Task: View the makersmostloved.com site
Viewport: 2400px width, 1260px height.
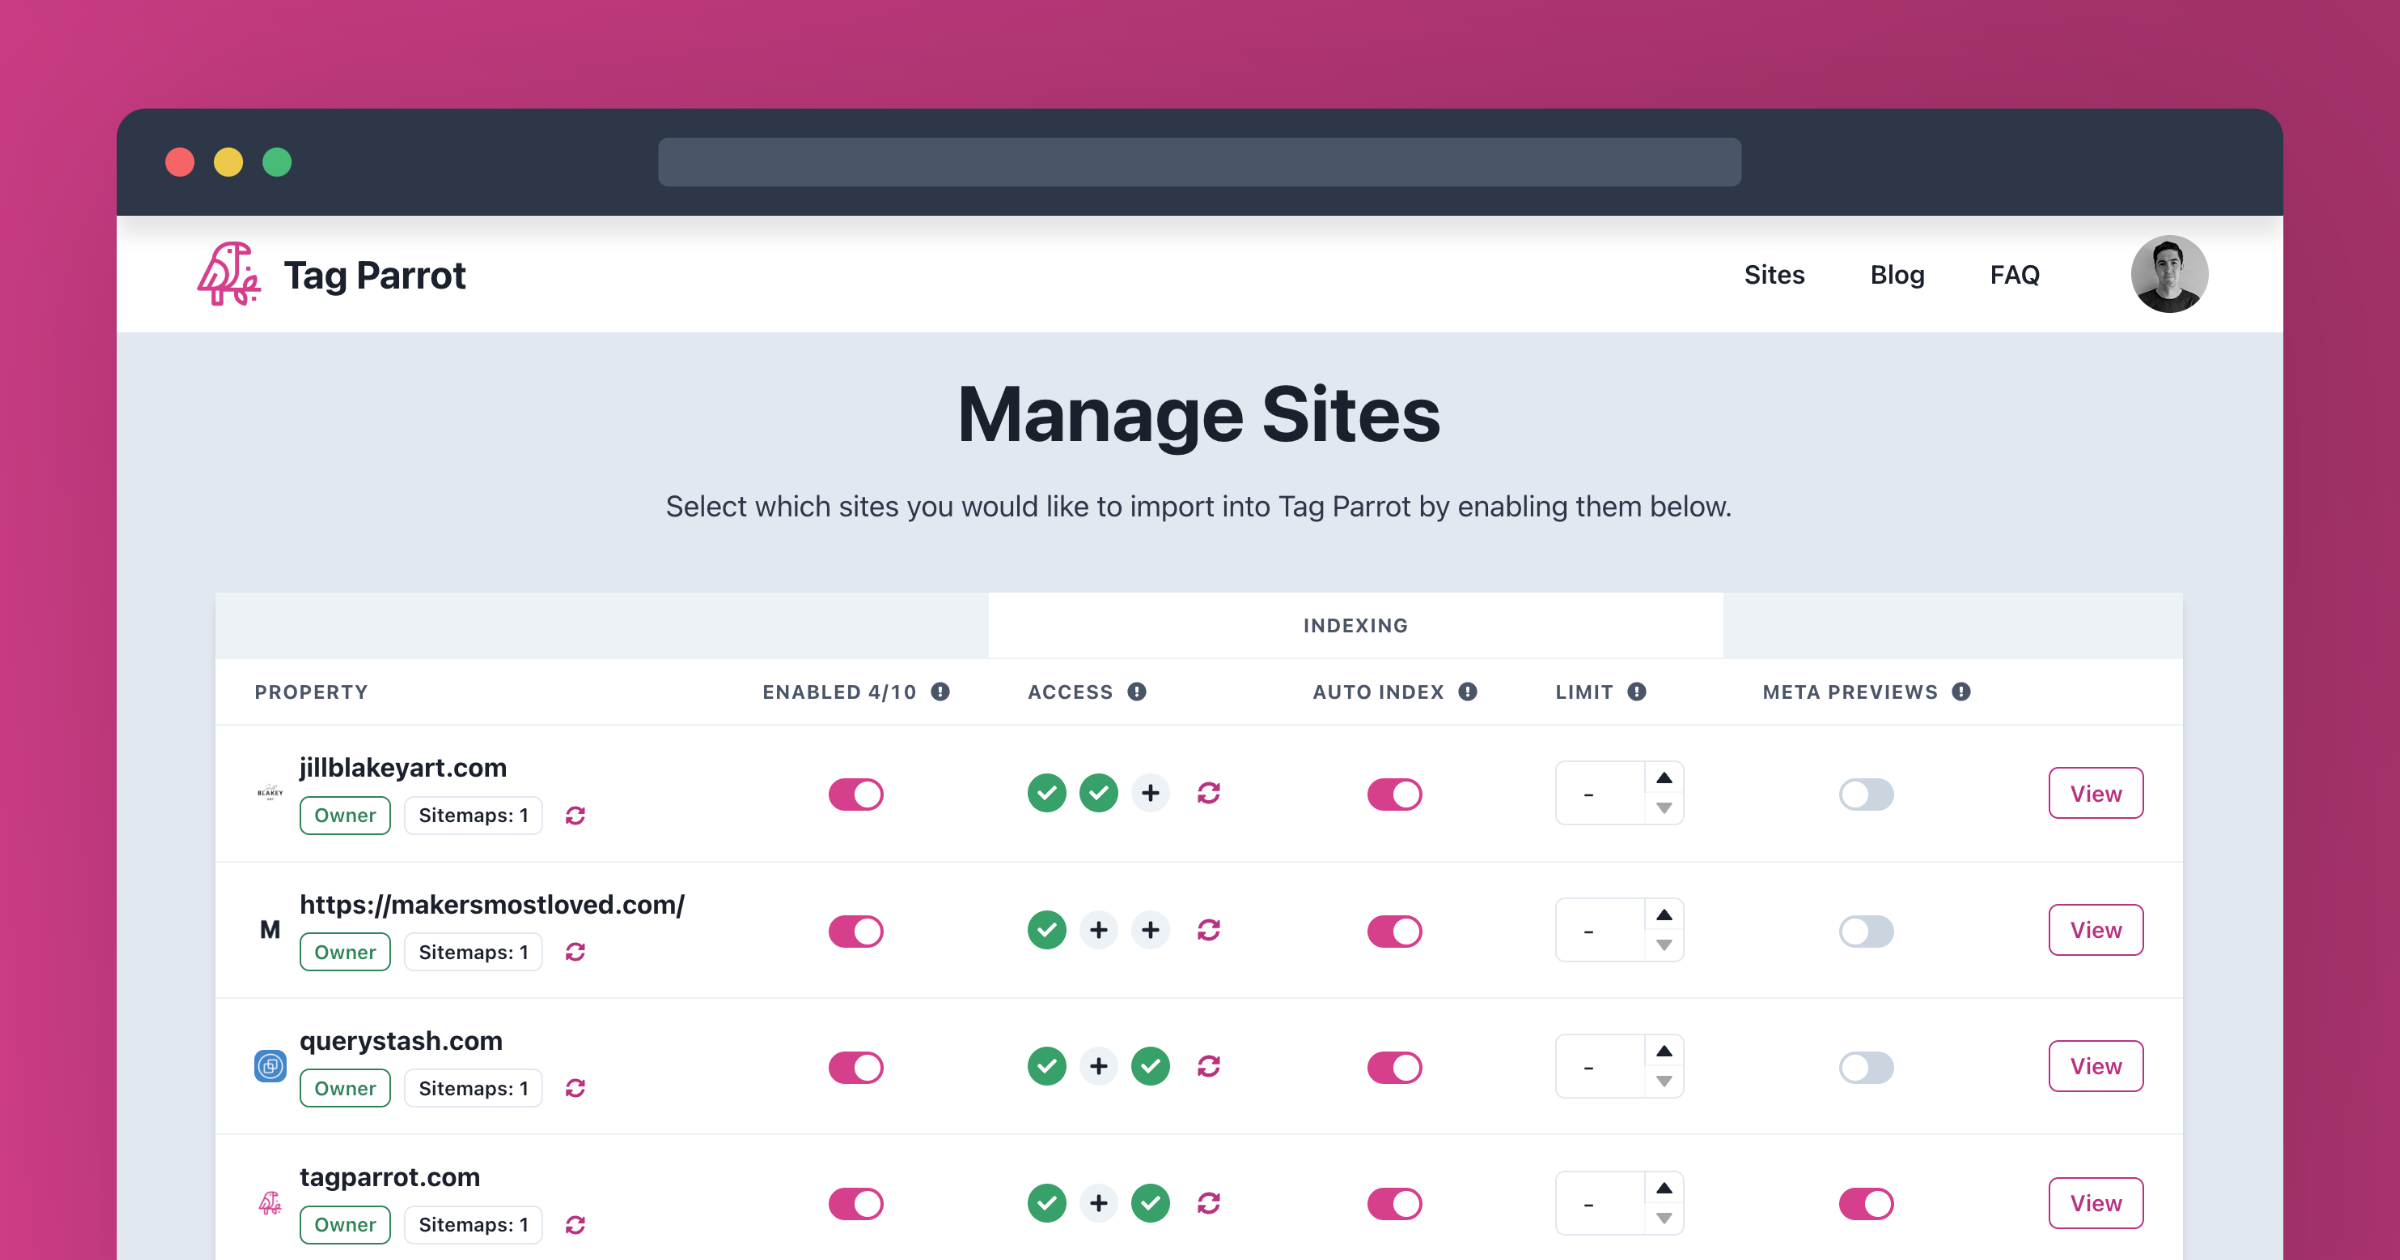Action: click(2096, 930)
